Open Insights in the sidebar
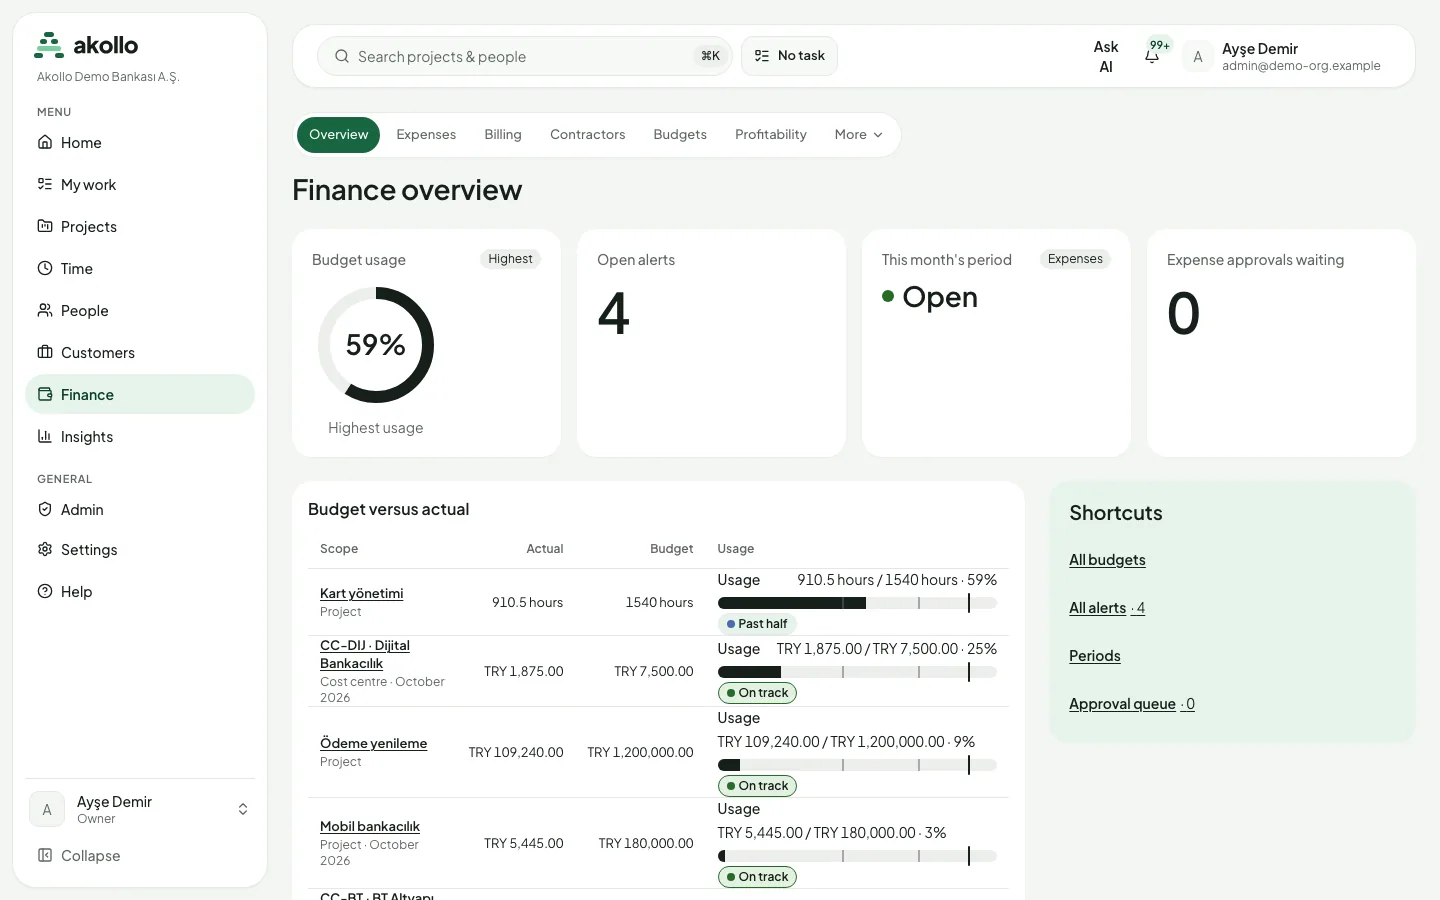 (x=140, y=437)
